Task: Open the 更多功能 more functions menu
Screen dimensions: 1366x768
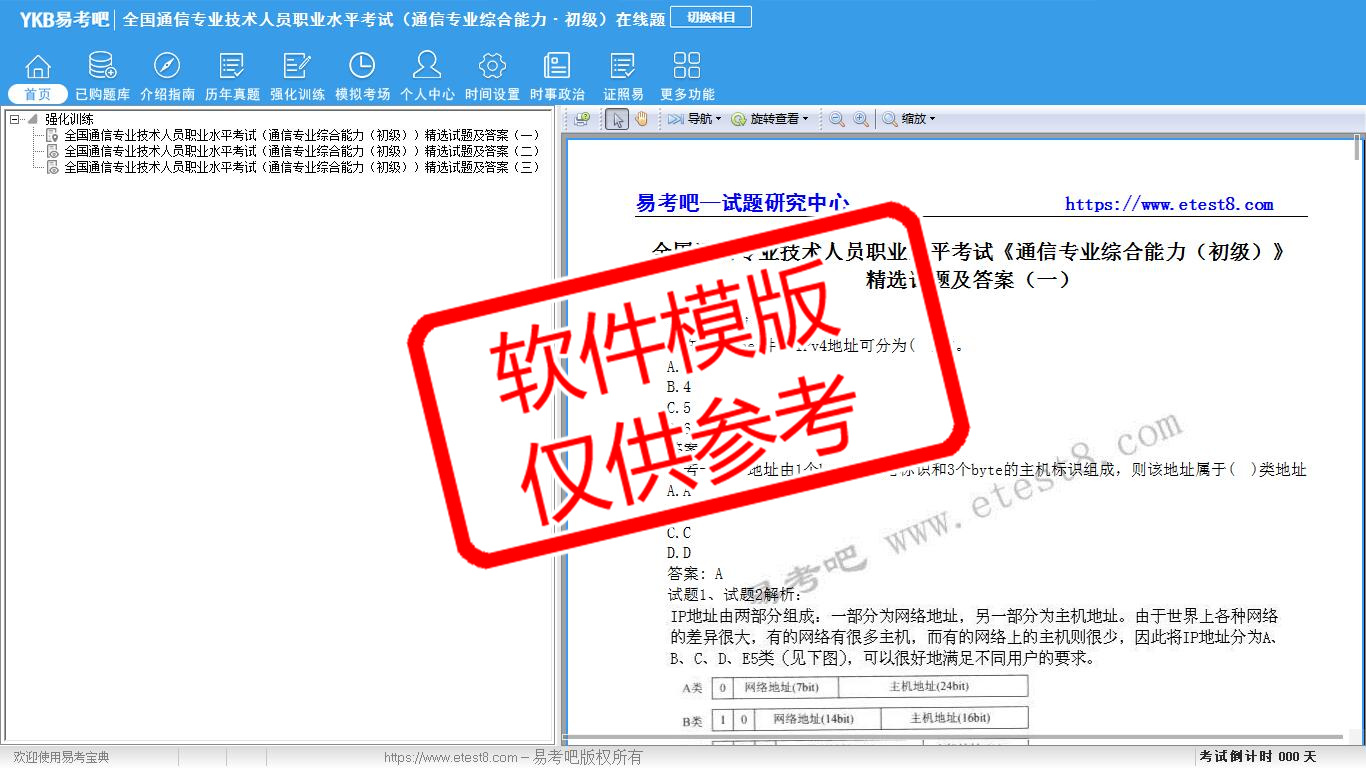Action: tap(687, 77)
